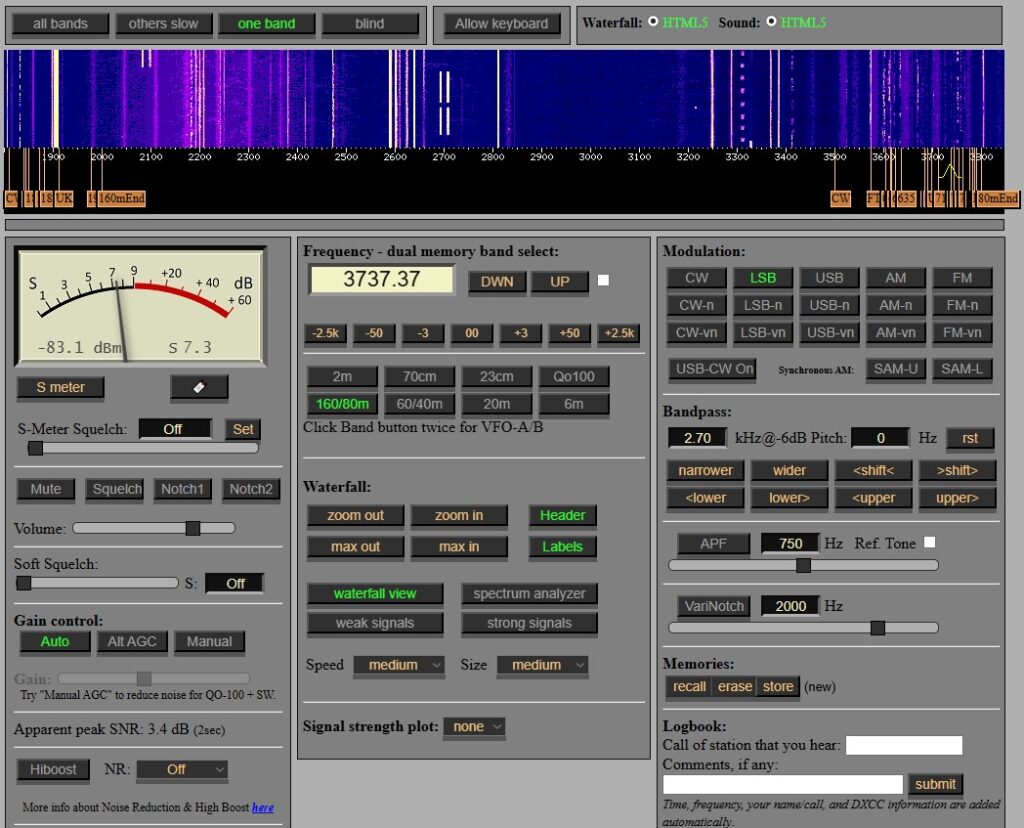
Task: Switch to the all bands view
Action: coord(59,24)
